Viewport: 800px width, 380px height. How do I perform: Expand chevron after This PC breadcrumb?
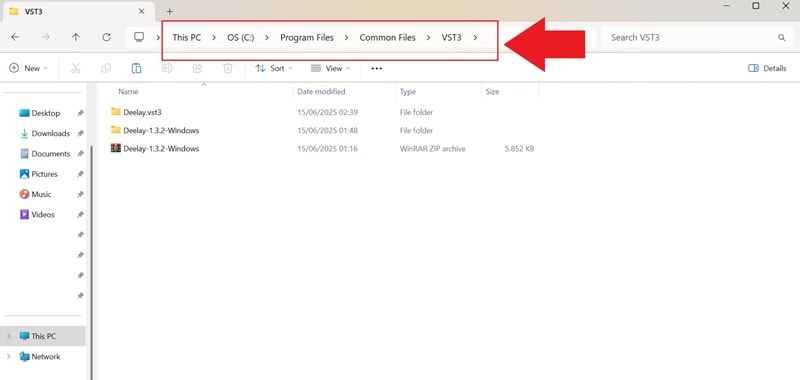click(214, 37)
